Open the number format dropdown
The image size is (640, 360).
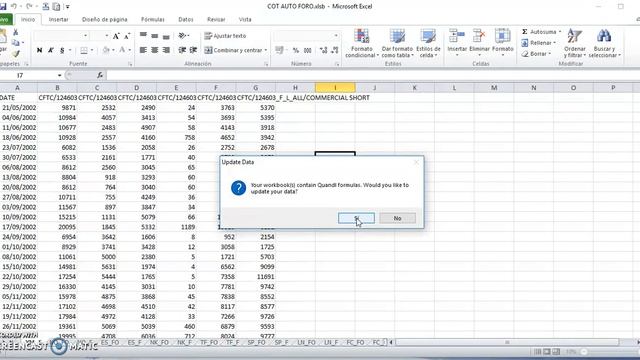336,36
